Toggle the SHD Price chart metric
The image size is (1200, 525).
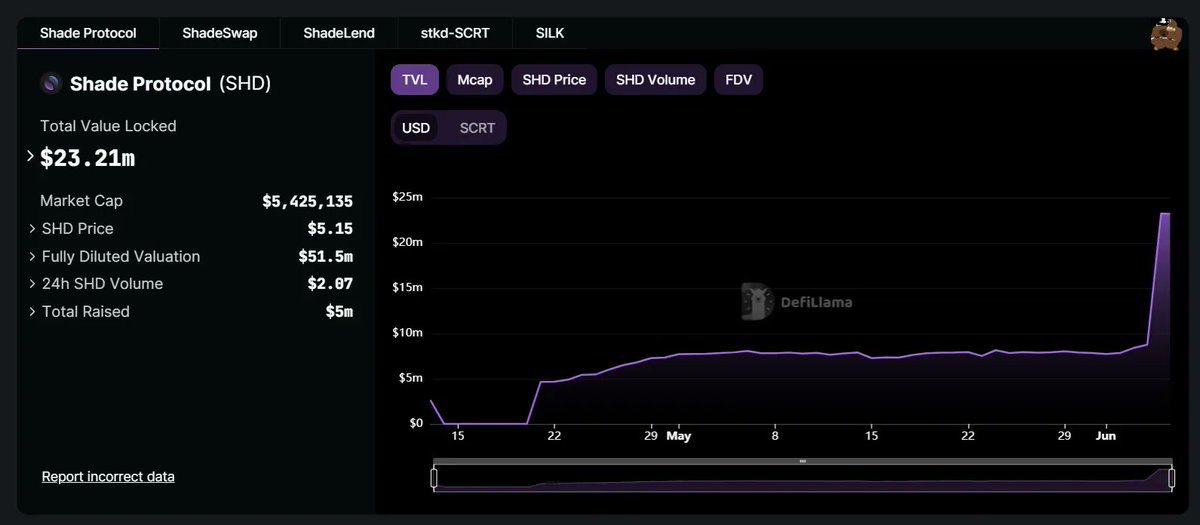coord(554,80)
